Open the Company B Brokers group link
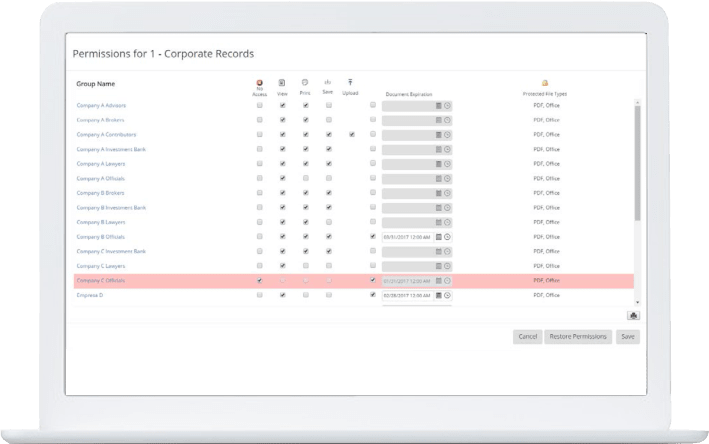Screen dimensions: 709x444 click(x=100, y=193)
